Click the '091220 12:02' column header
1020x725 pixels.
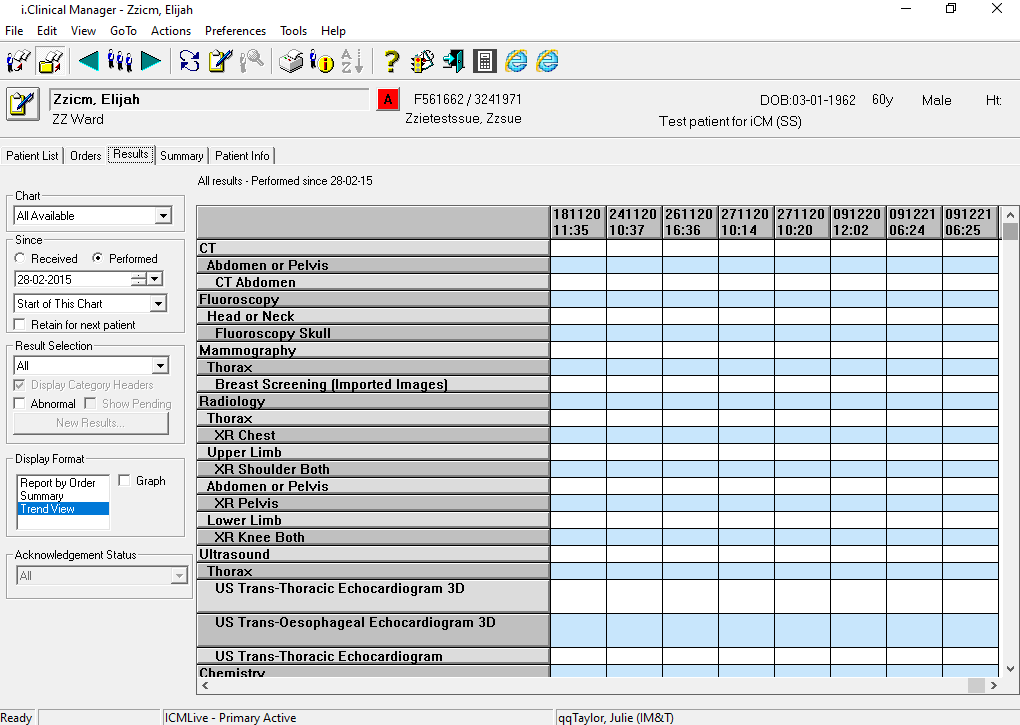pos(858,222)
